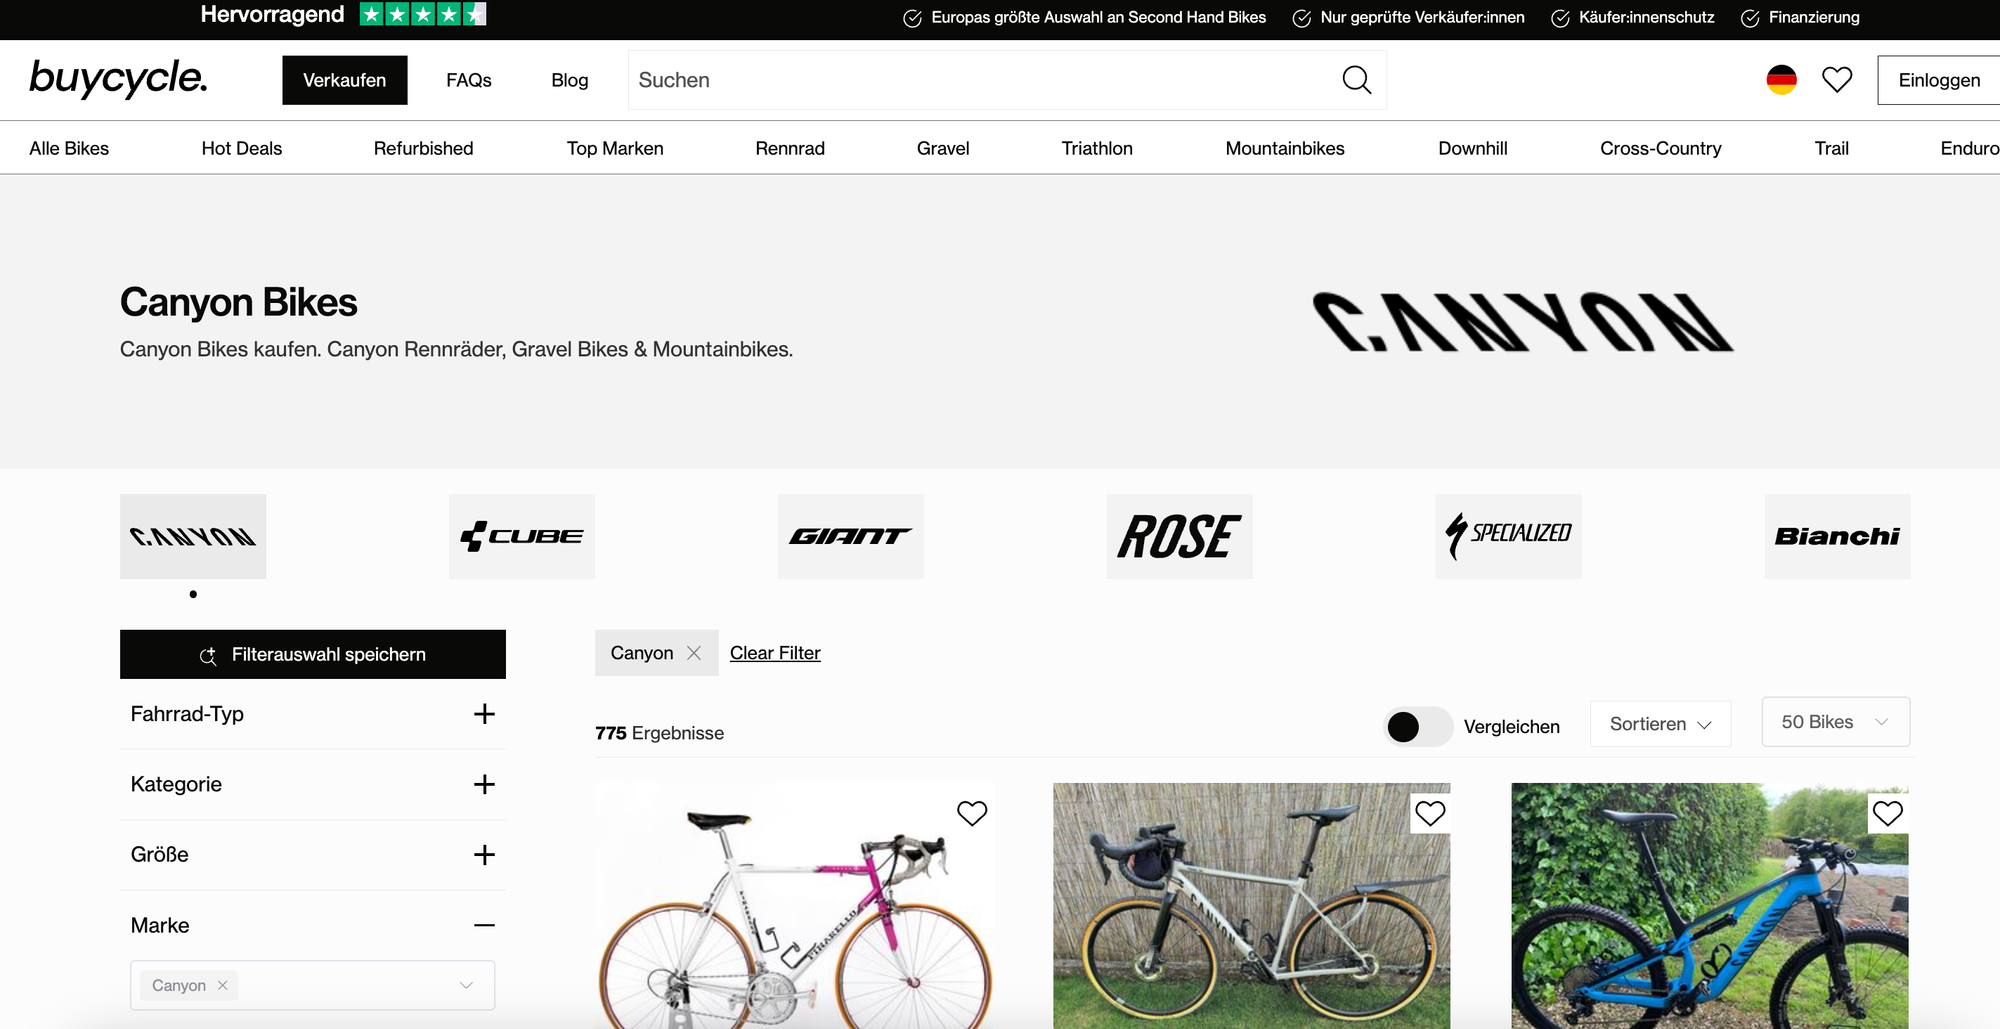The height and width of the screenshot is (1029, 2000).
Task: Click the Filterauswahl speichern button
Action: 313,654
